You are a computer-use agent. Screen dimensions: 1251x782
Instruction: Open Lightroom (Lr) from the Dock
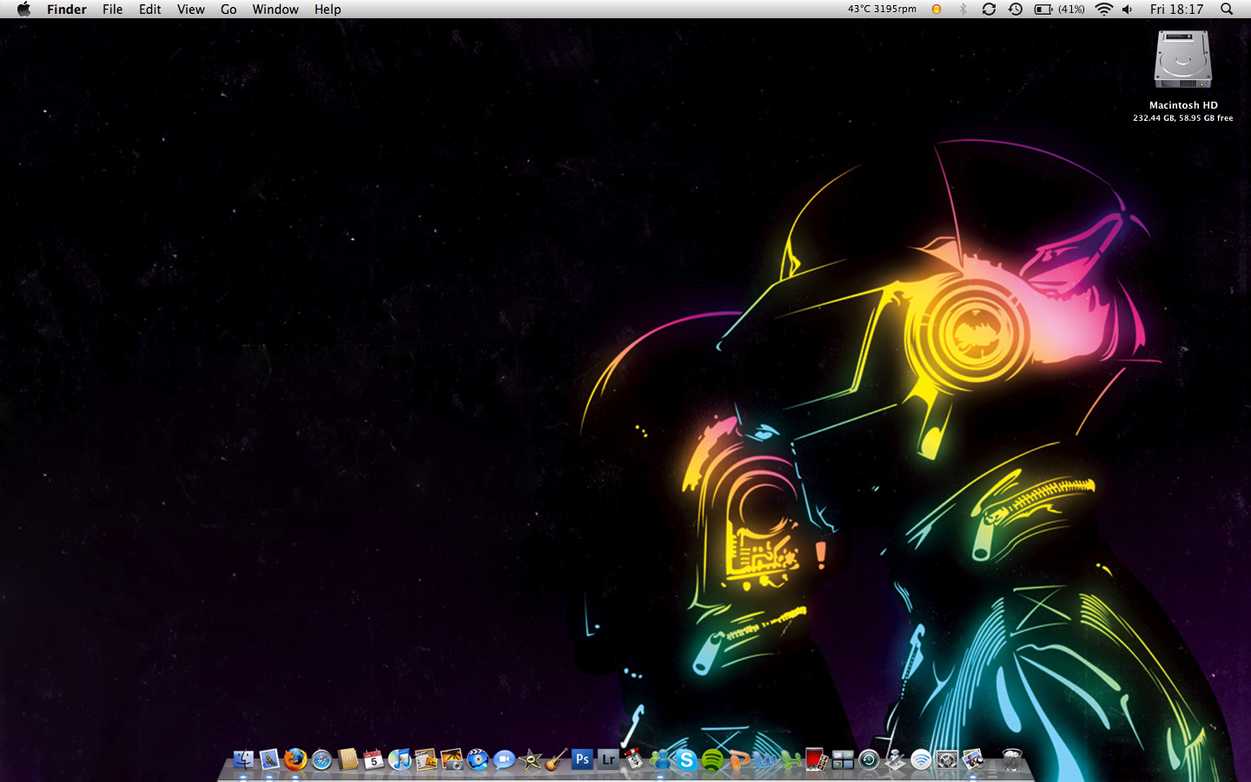pos(608,759)
